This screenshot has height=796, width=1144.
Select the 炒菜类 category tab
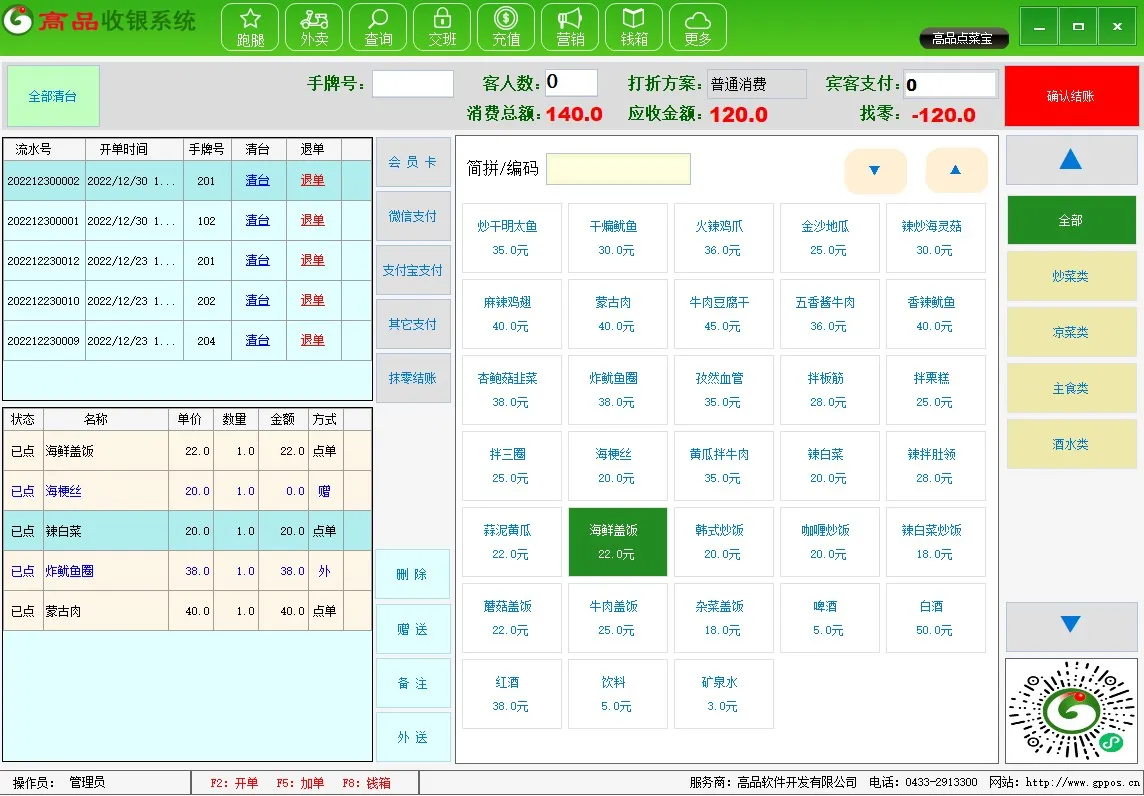(x=1070, y=277)
